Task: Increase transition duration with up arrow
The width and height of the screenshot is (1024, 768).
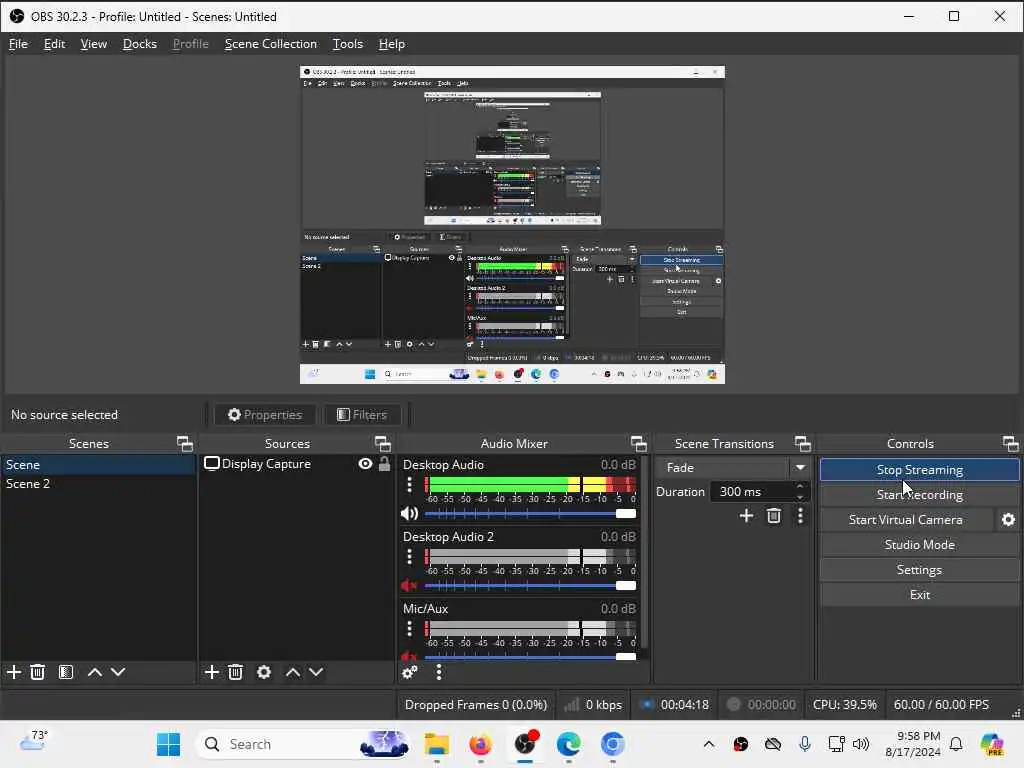Action: 800,487
